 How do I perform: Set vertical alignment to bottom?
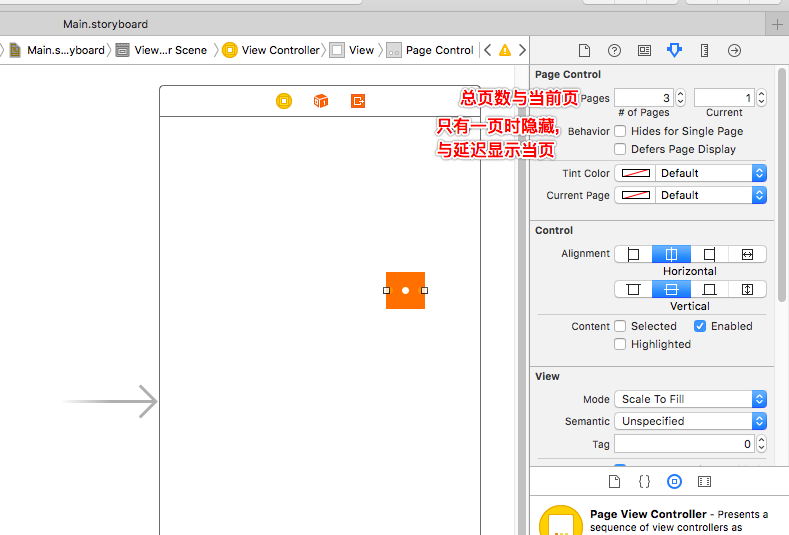709,289
